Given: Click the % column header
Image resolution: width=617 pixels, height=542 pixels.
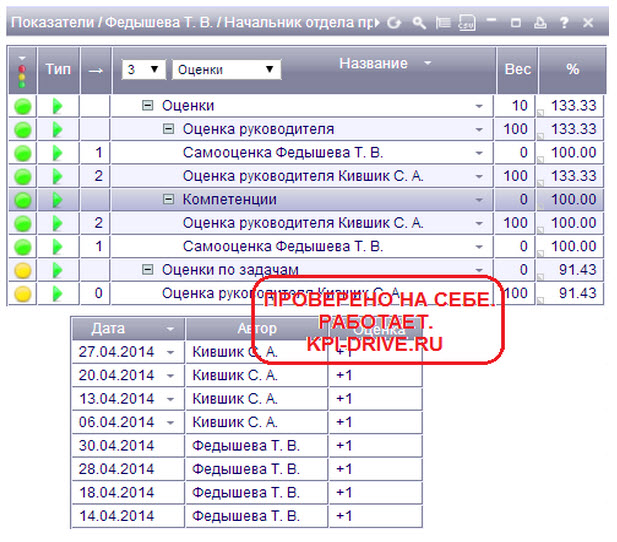Looking at the screenshot, I should [573, 70].
